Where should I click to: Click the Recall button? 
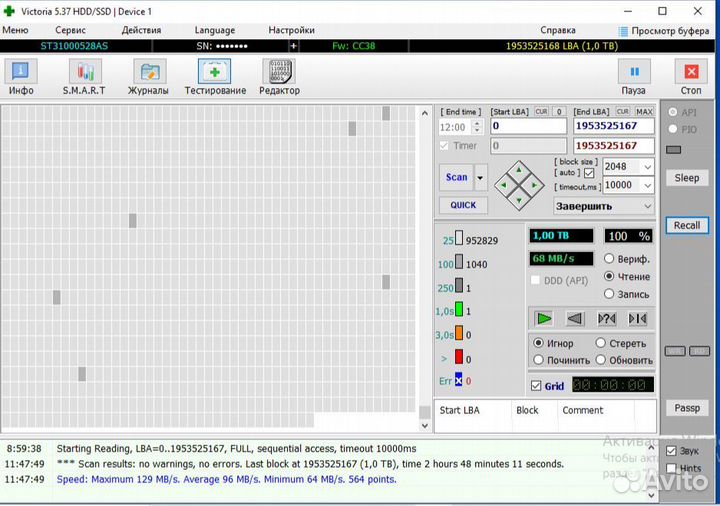tap(687, 225)
